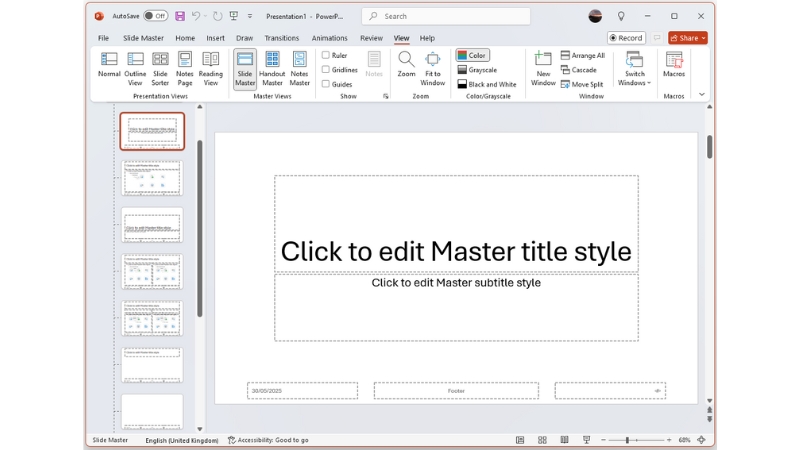Open the Zoom dialog magnifier
800x450 pixels.
pos(407,65)
